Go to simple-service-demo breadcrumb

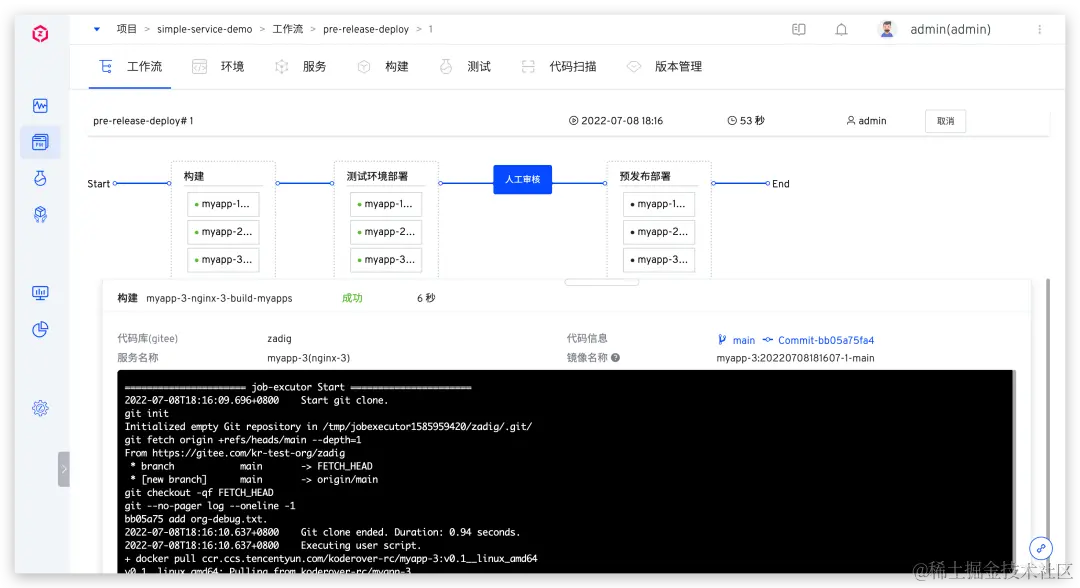(x=205, y=29)
